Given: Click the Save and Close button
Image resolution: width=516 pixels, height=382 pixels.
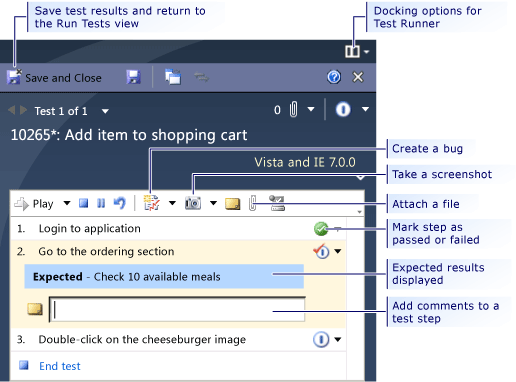Looking at the screenshot, I should 54,77.
